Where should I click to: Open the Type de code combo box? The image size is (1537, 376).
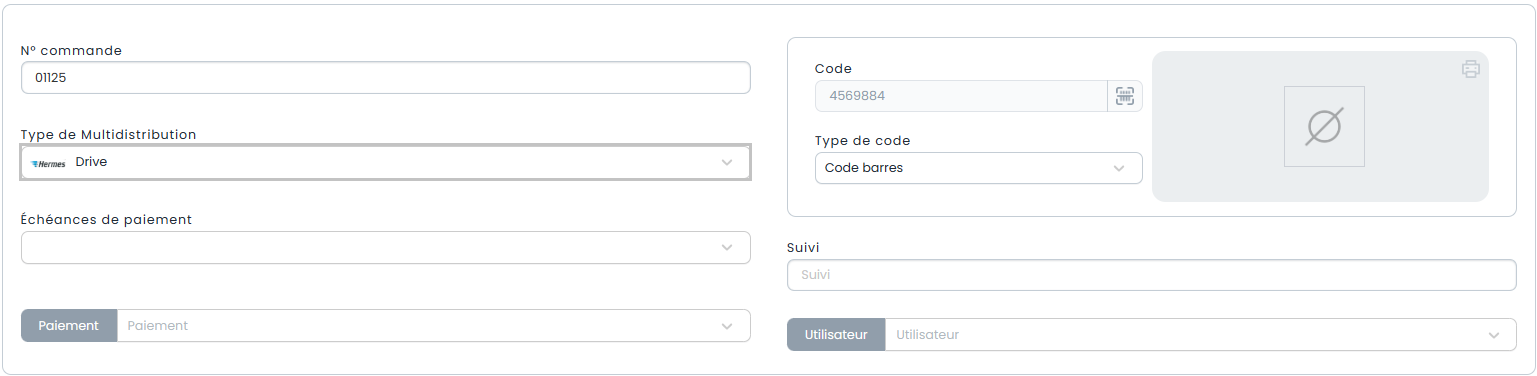click(x=979, y=168)
